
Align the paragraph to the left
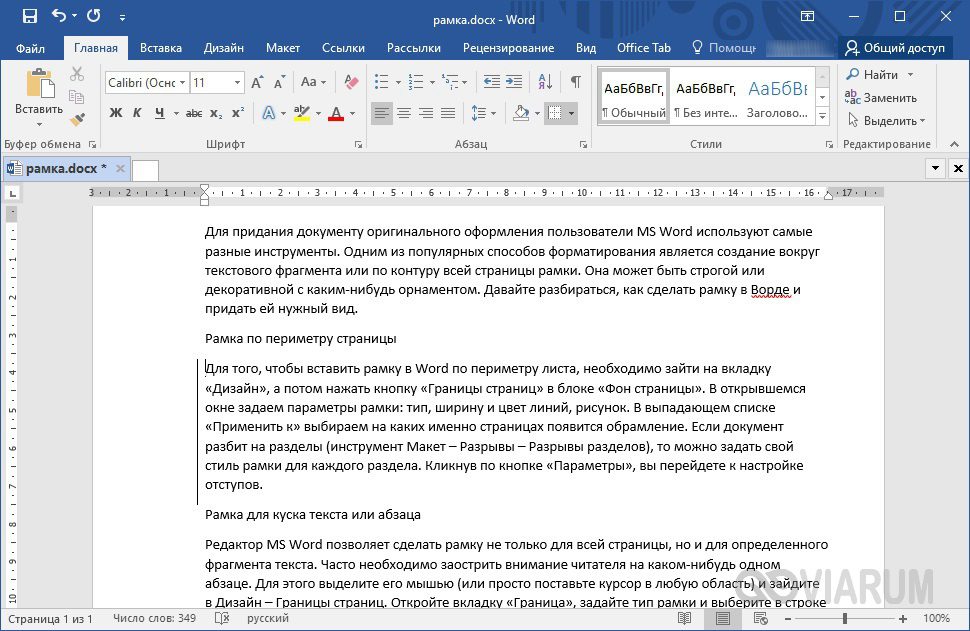pos(382,113)
